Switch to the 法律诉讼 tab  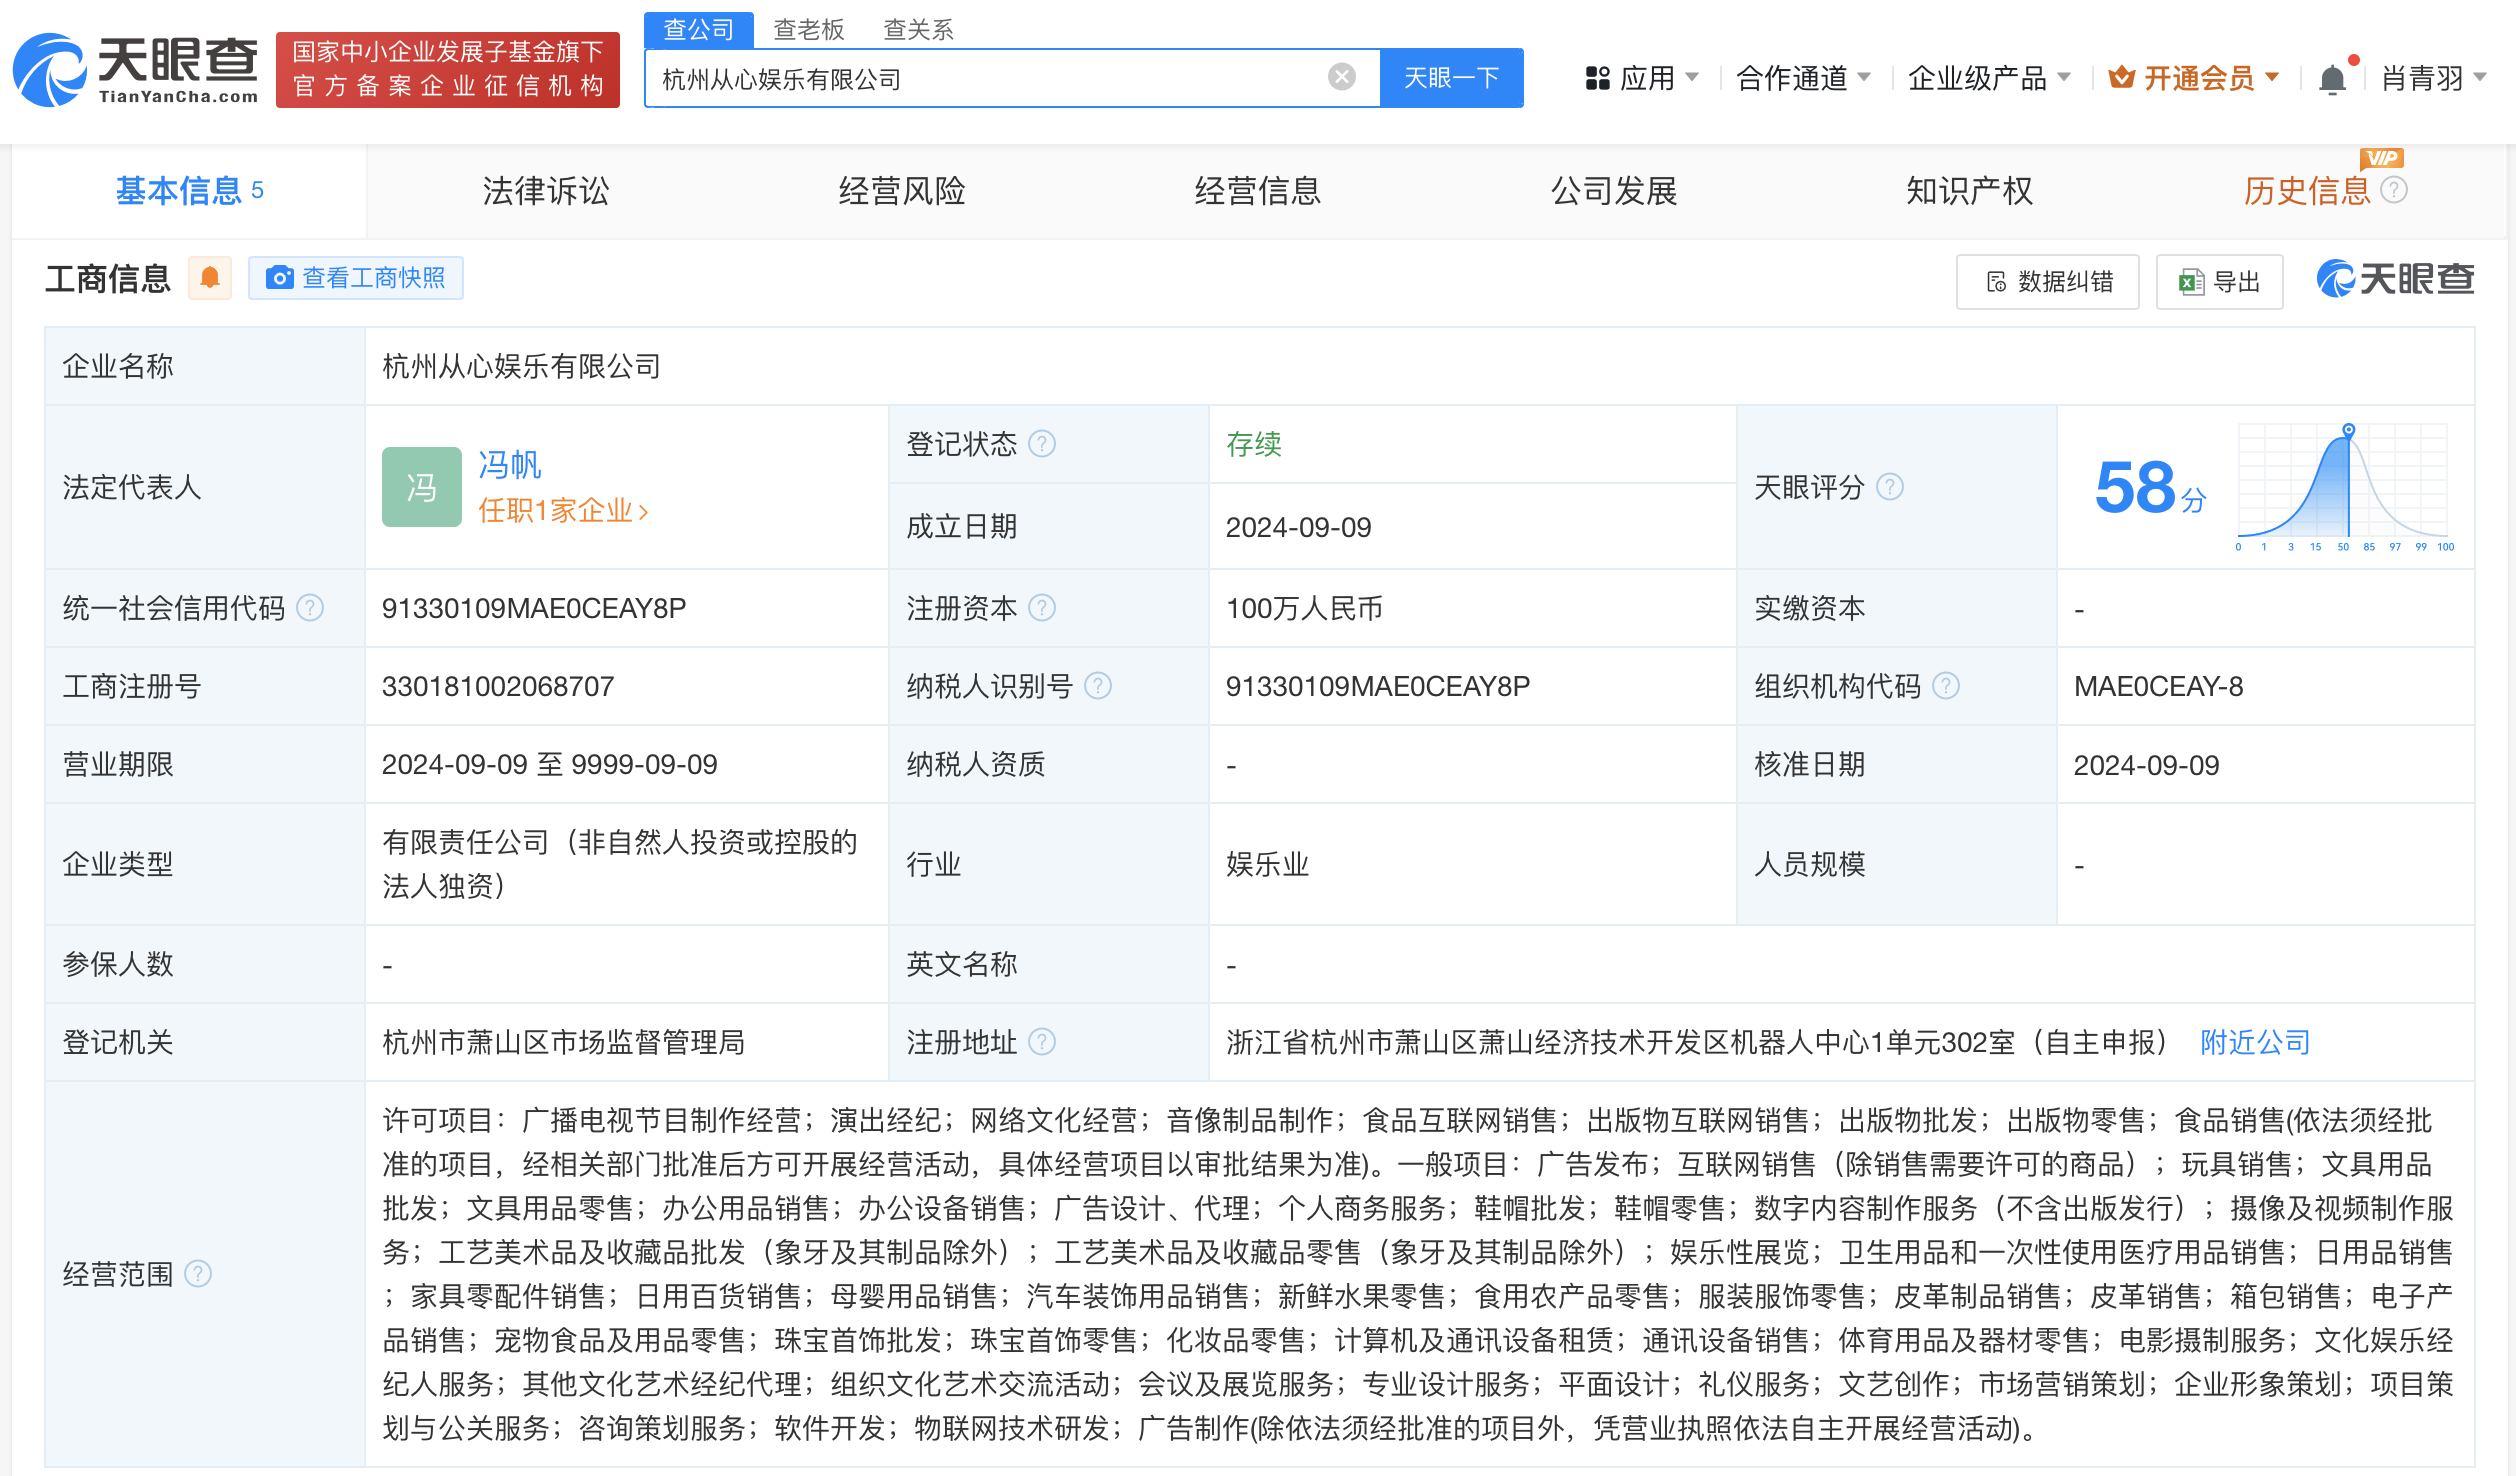(x=545, y=191)
